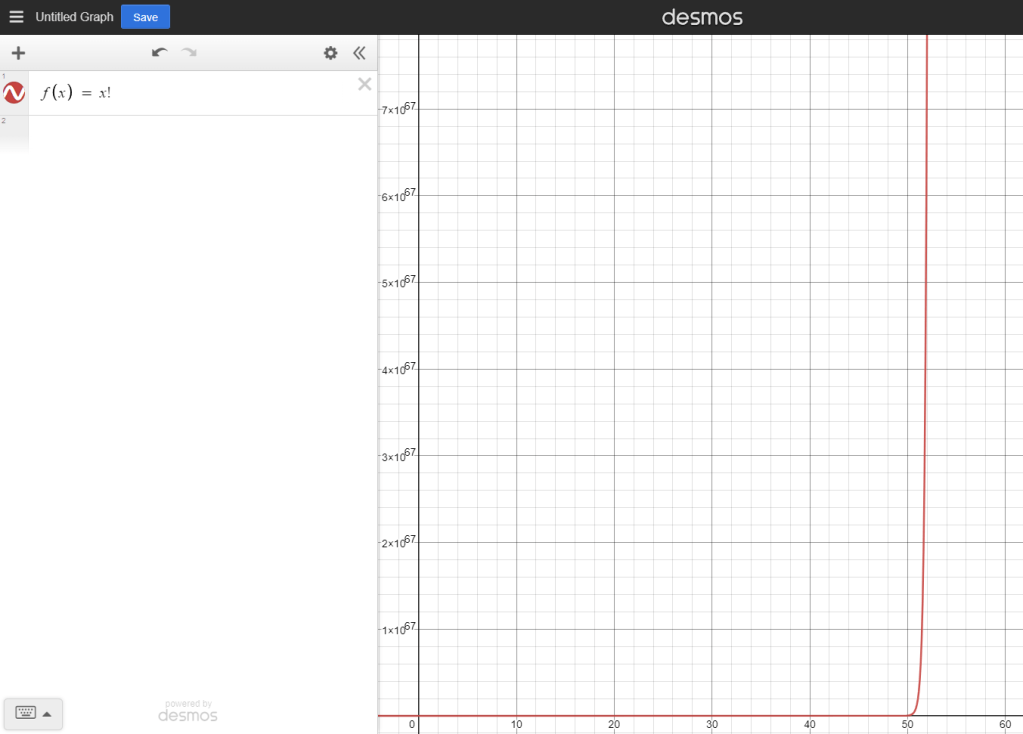Delete the f(x) = x! expression
This screenshot has height=734, width=1023.
tap(364, 84)
